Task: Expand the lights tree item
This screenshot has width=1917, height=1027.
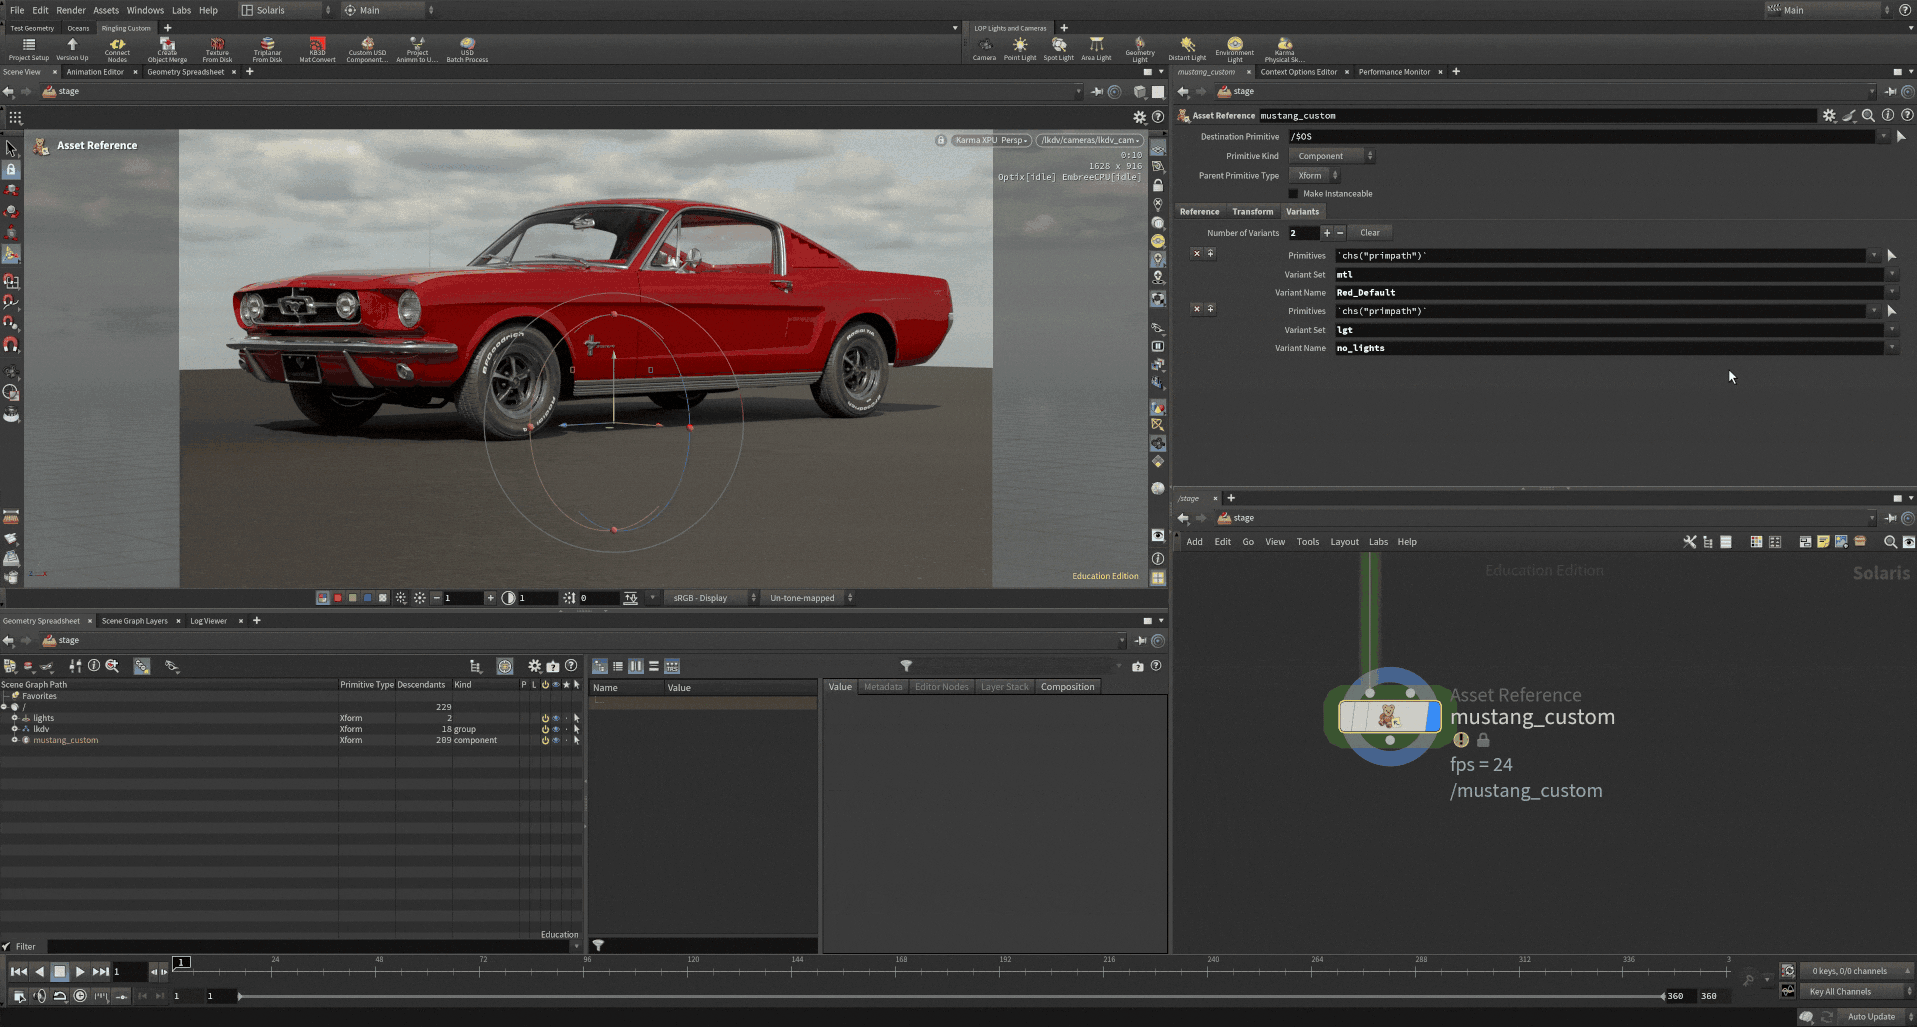Action: (14, 718)
